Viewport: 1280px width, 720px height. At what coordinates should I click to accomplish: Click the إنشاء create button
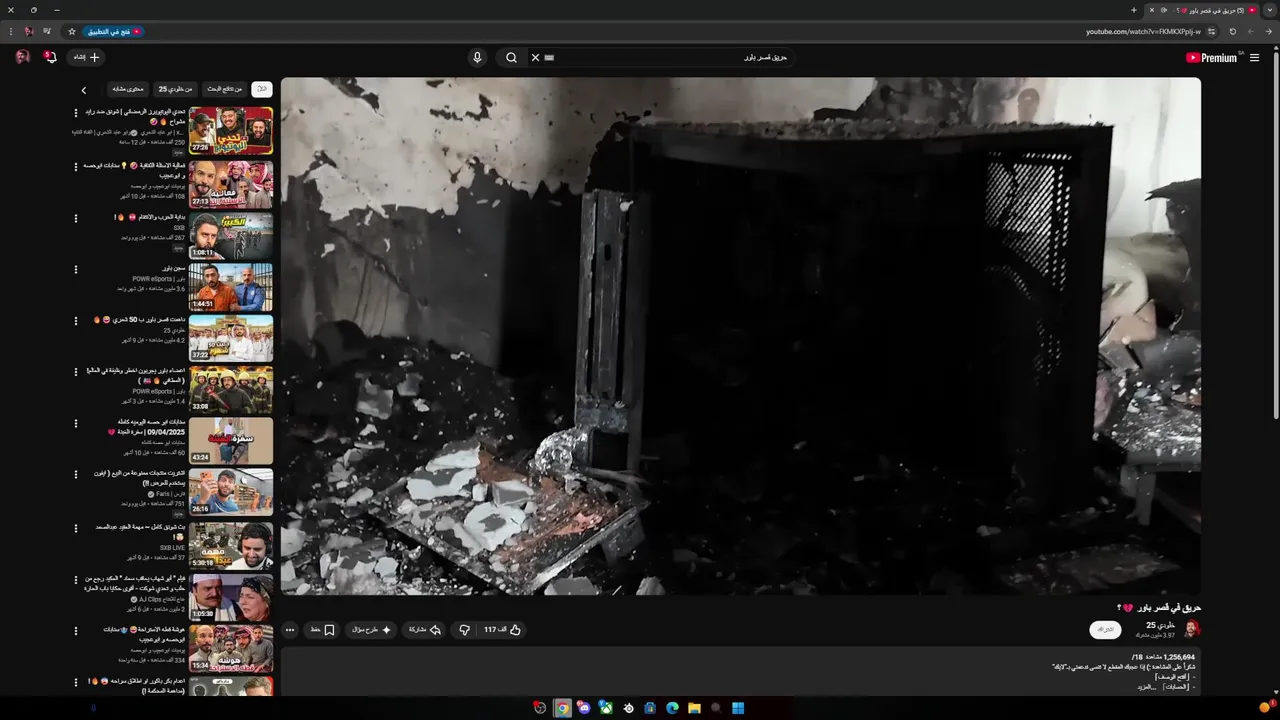(x=87, y=58)
